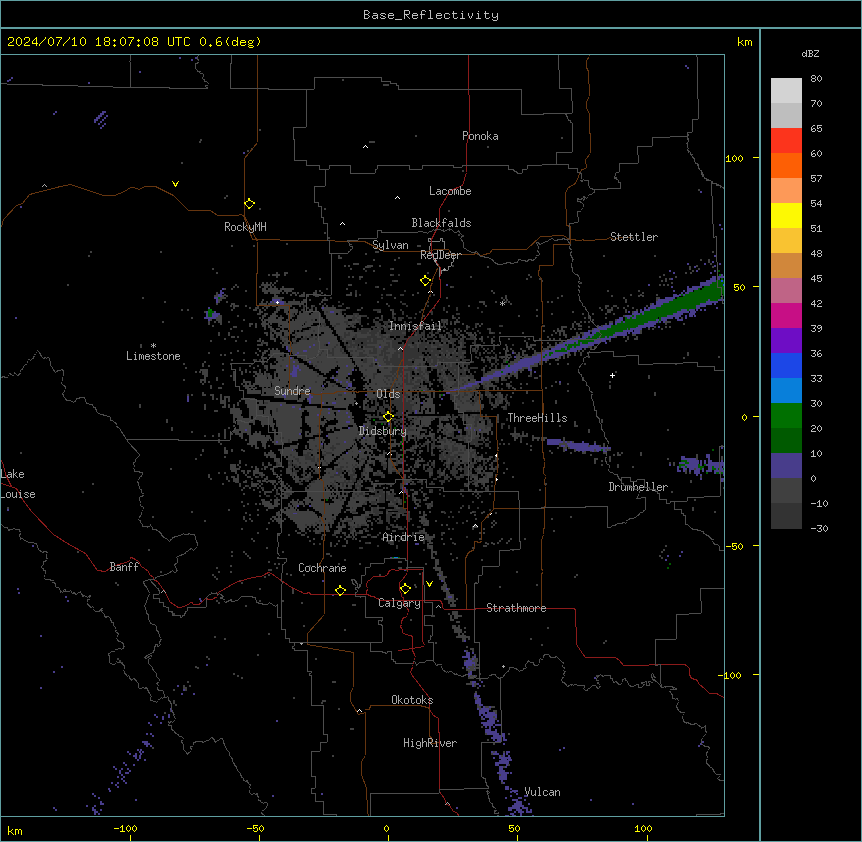The image size is (862, 842).
Task: Click the RockyMH label
Action: coord(245,227)
